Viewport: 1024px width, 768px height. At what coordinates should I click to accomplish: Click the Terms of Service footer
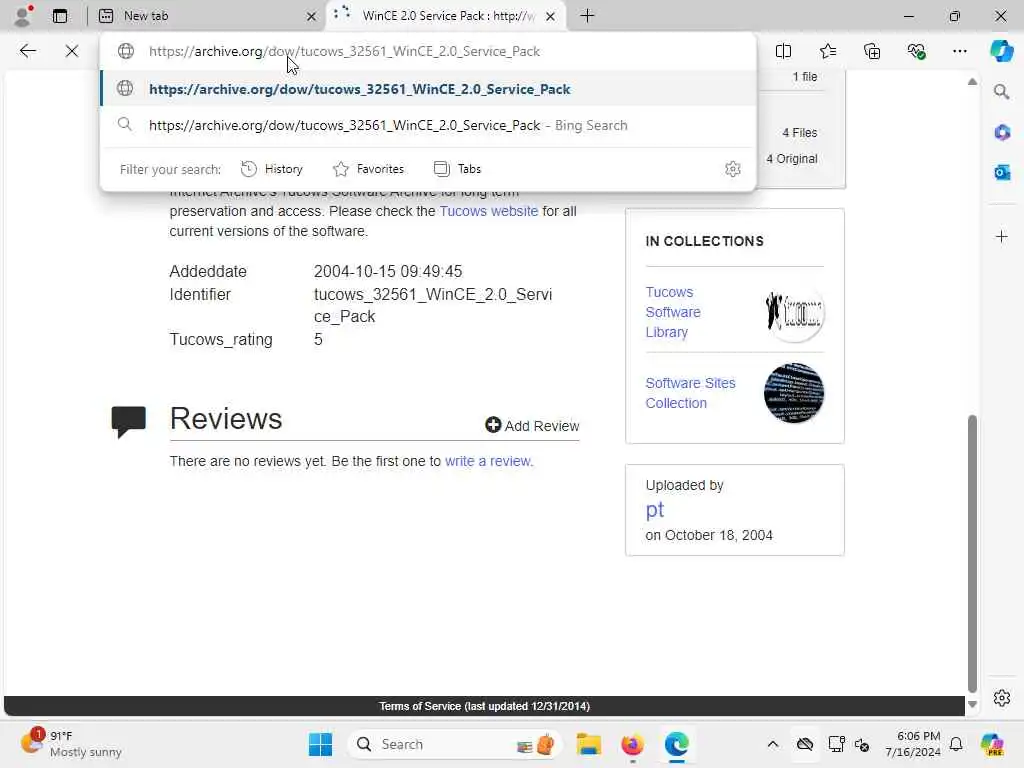coord(484,706)
